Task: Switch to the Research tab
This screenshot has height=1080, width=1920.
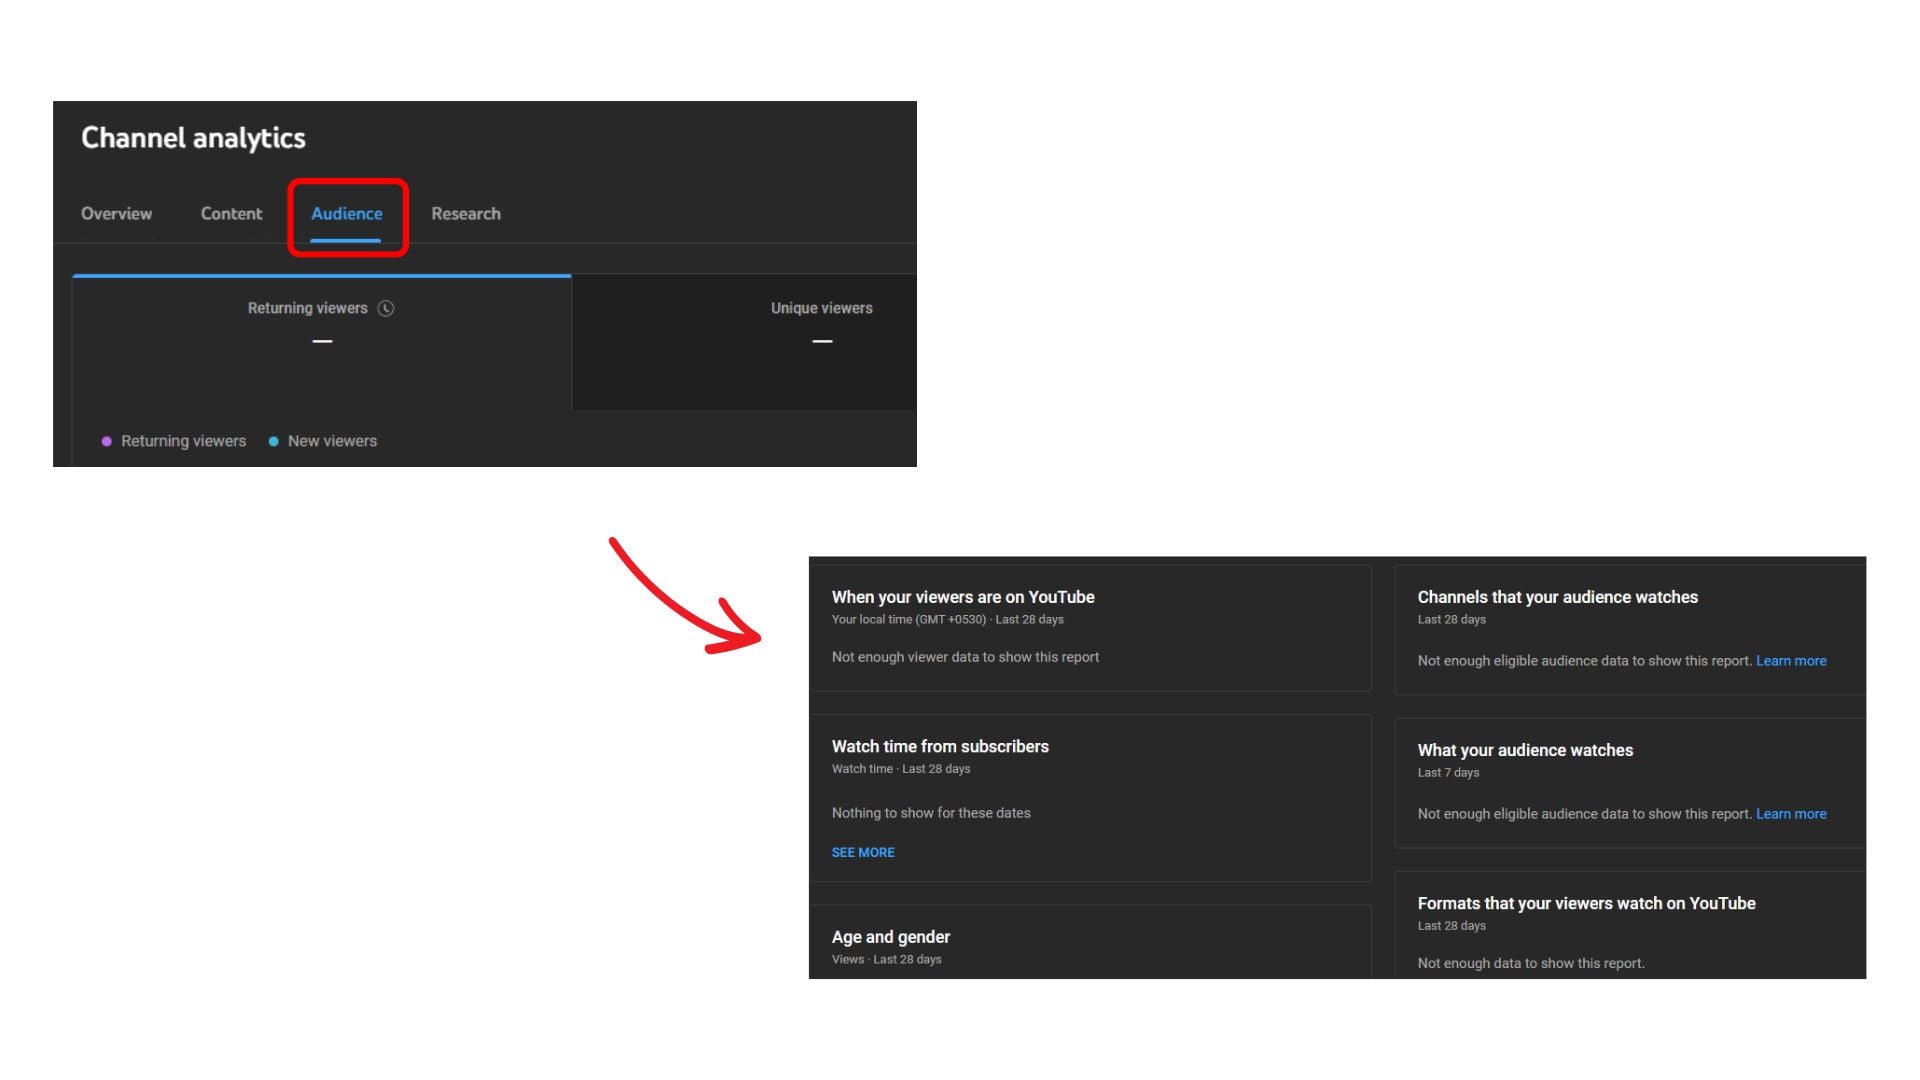Action: 466,213
